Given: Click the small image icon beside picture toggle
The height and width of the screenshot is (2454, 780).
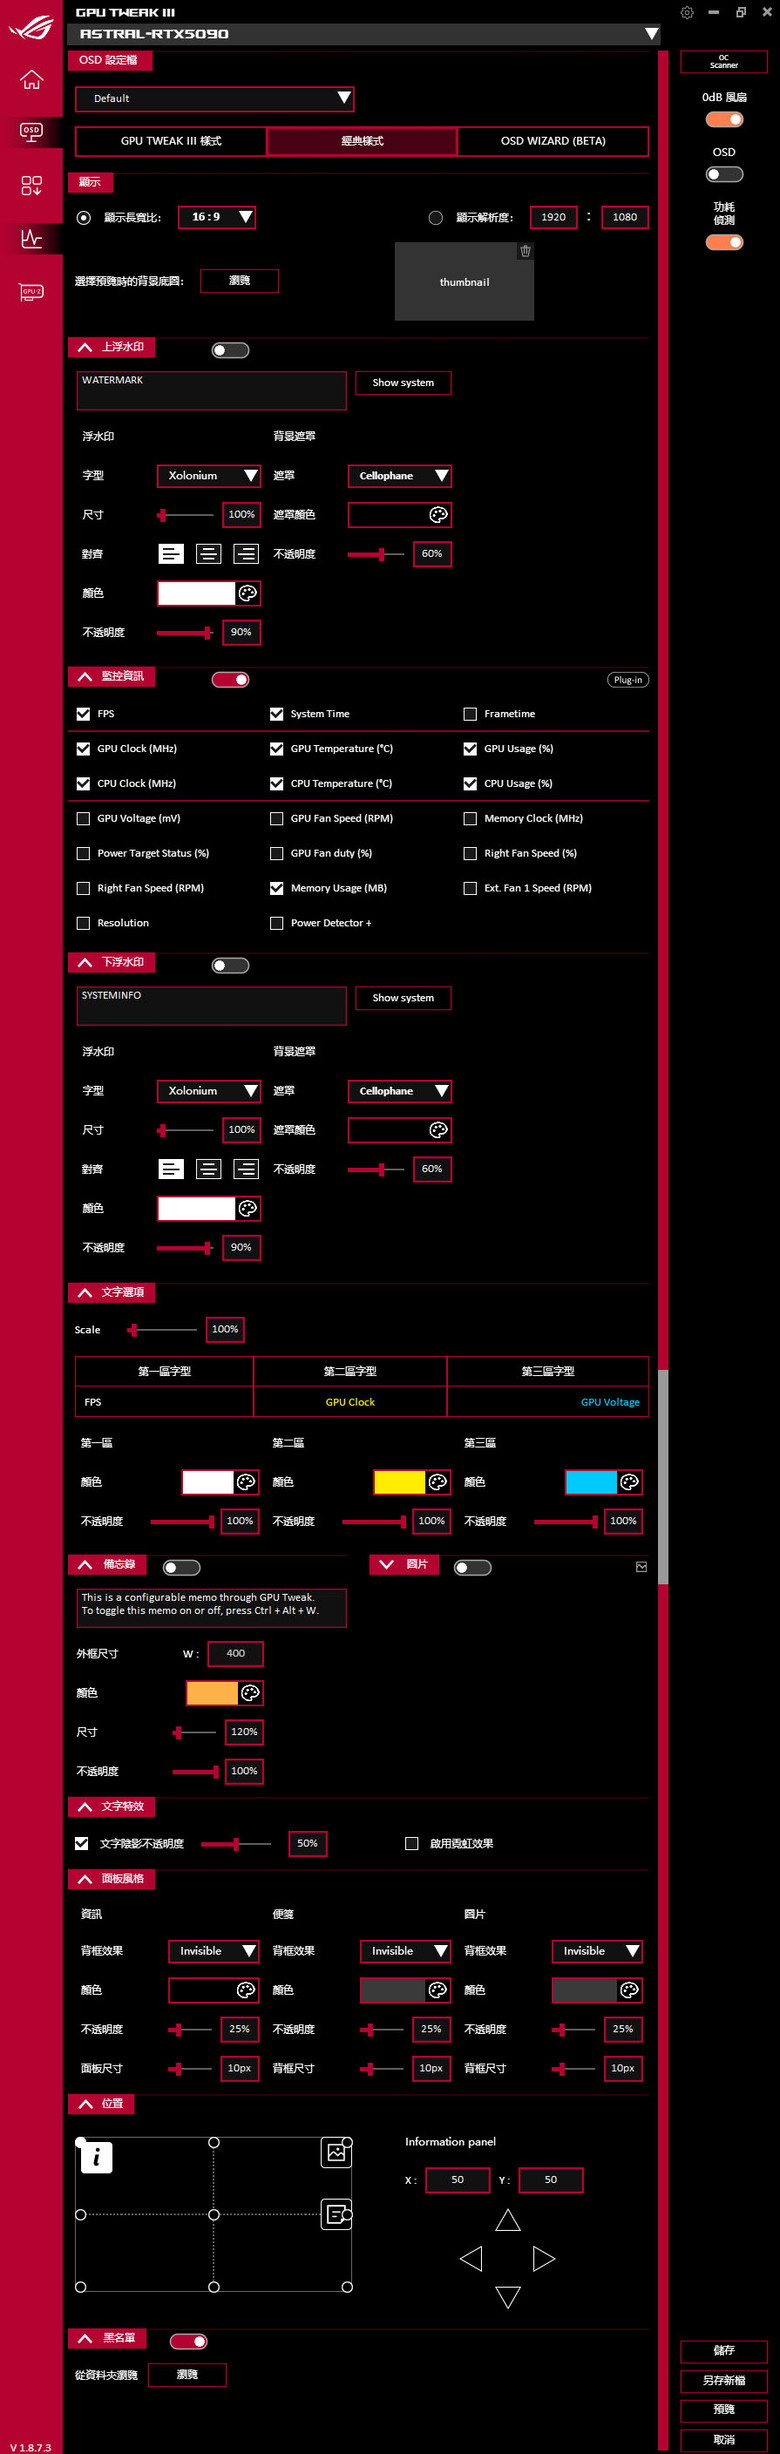Looking at the screenshot, I should (x=642, y=1567).
